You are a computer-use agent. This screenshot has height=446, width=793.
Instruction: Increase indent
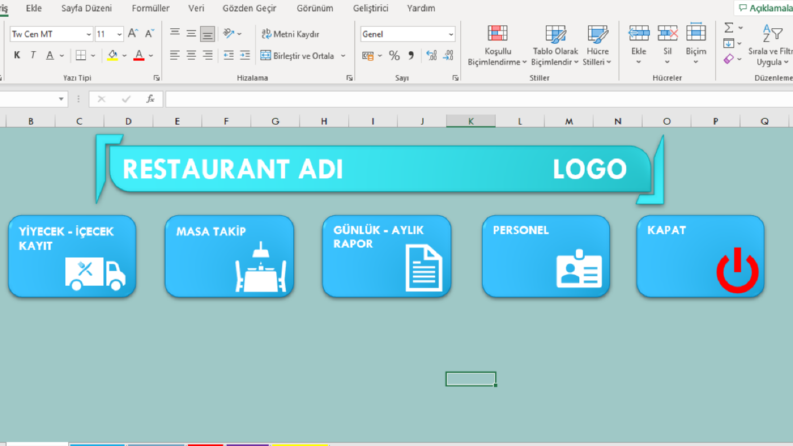tap(245, 55)
